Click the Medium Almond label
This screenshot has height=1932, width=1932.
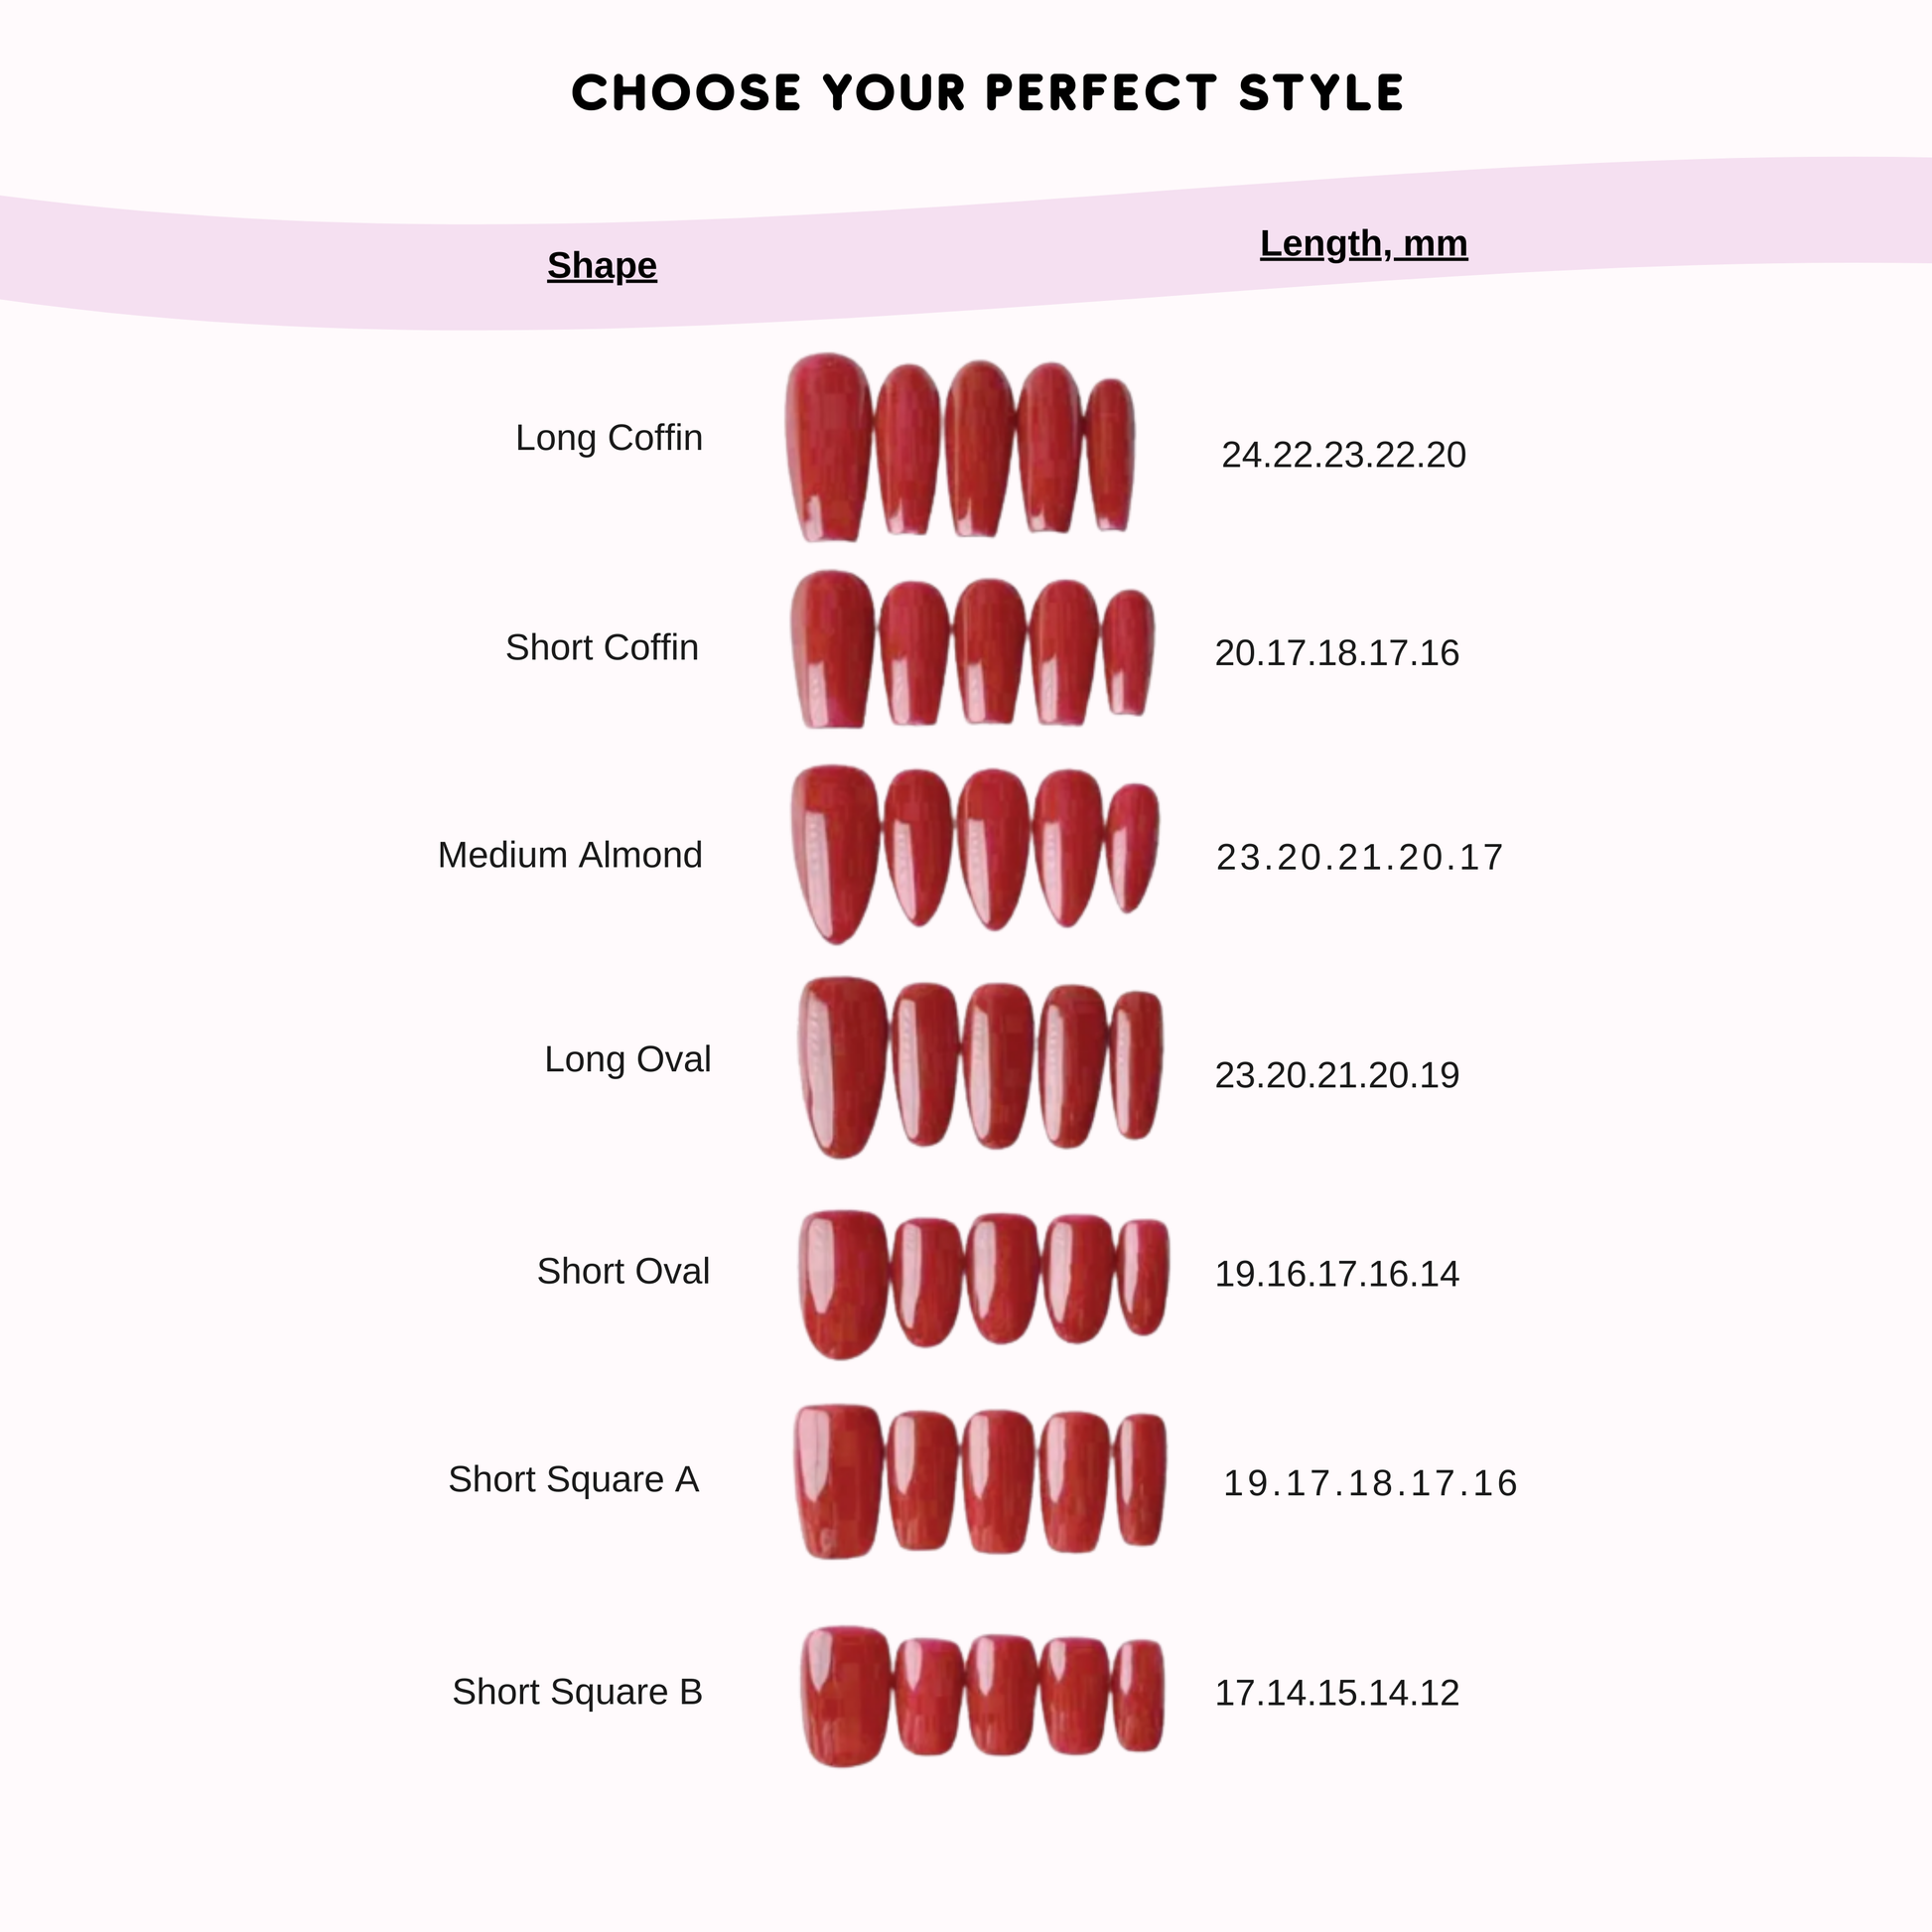(x=570, y=855)
